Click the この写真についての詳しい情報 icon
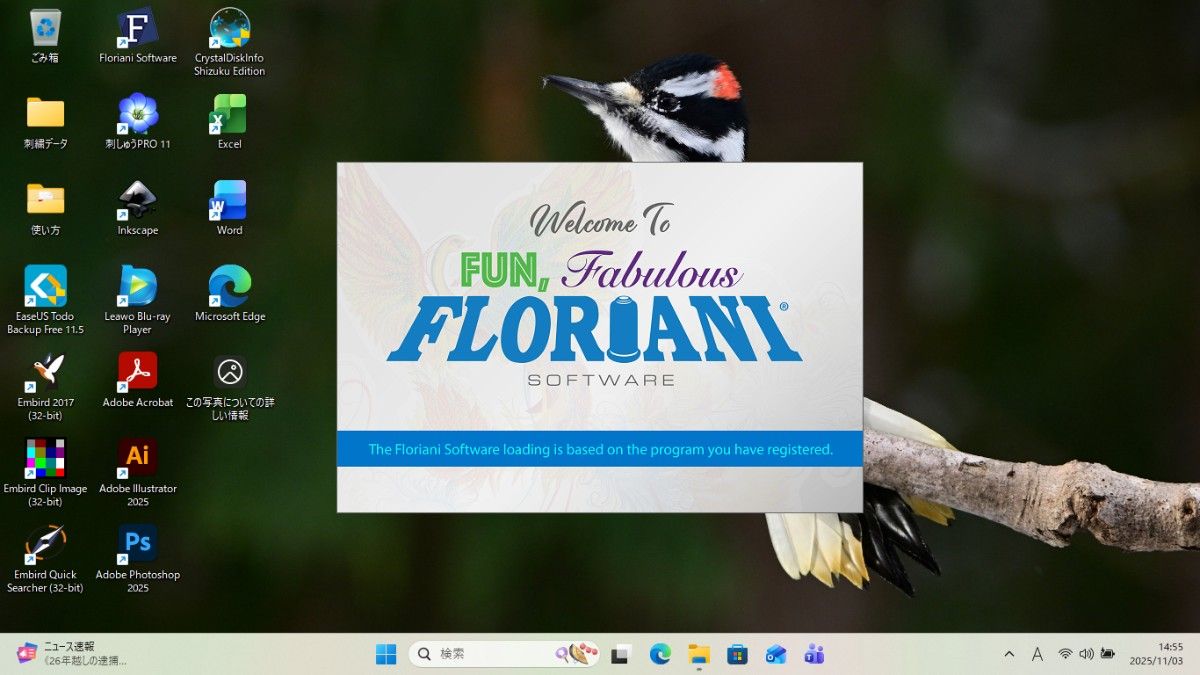Image resolution: width=1200 pixels, height=675 pixels. pos(229,373)
